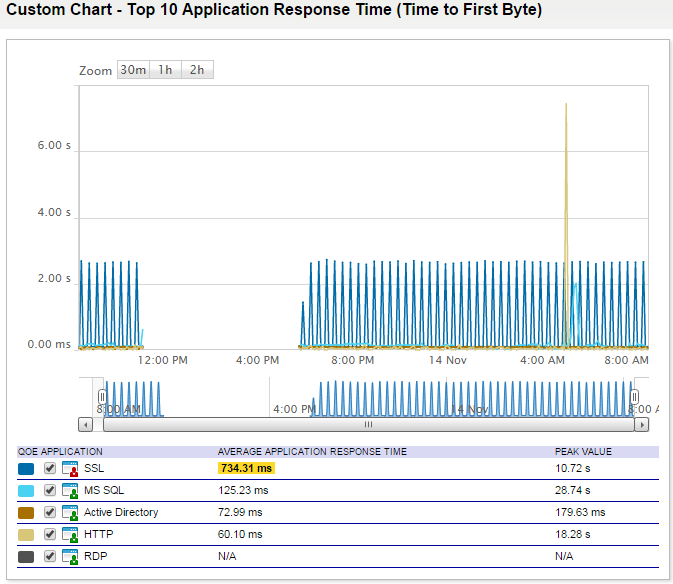Click the SSL application status icon

coord(71,469)
